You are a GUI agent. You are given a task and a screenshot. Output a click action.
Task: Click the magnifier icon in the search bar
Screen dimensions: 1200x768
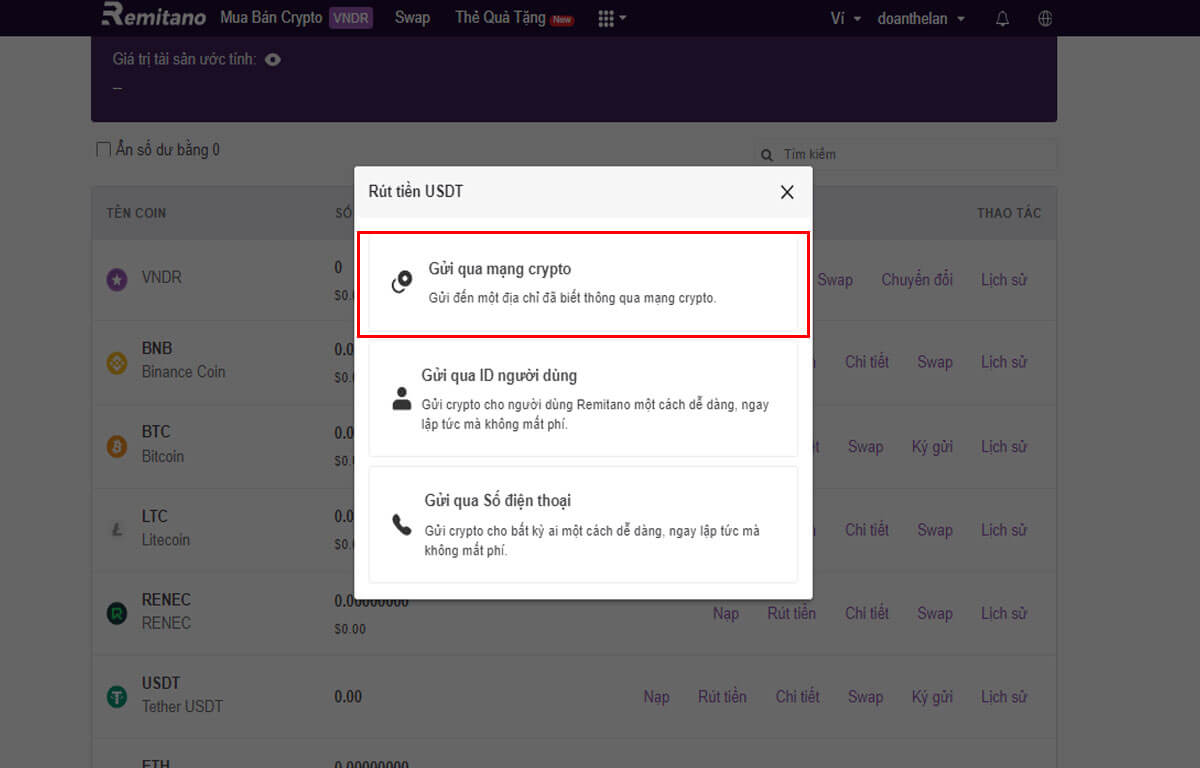point(766,155)
